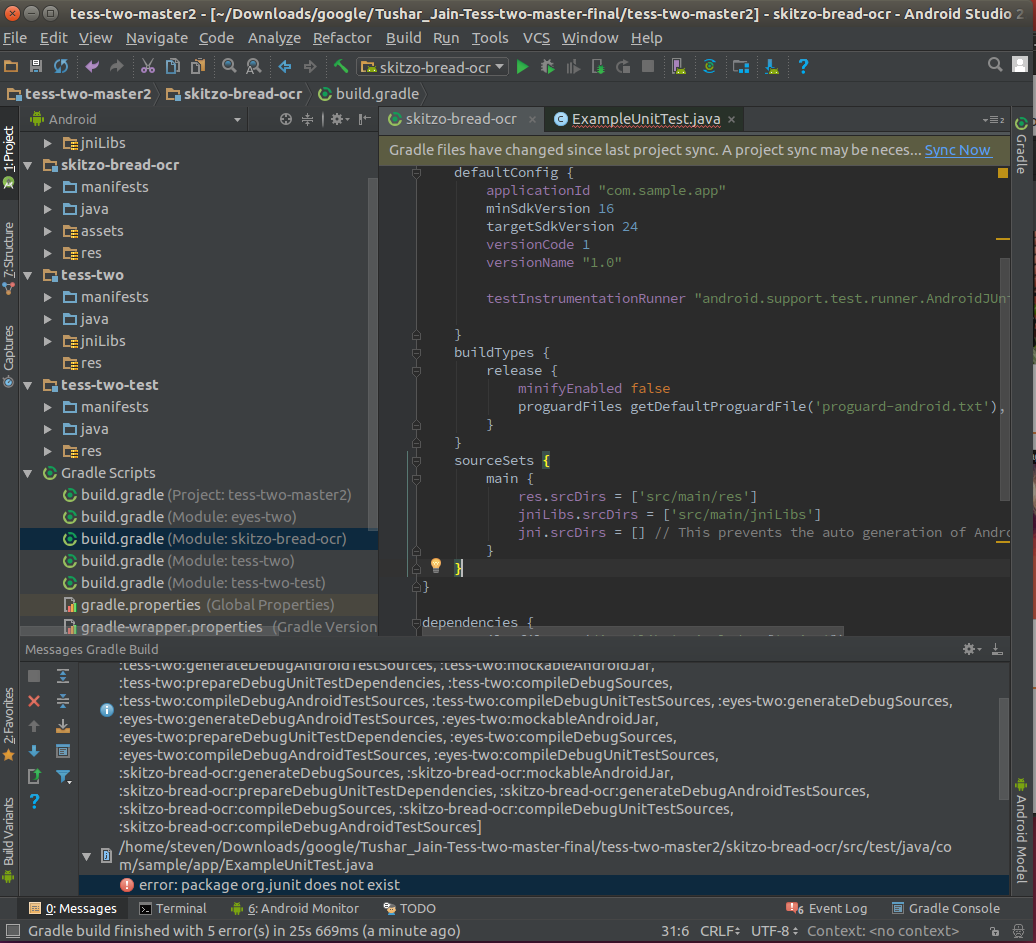
Task: Open the 6: Android Monitor tab
Action: click(x=295, y=909)
